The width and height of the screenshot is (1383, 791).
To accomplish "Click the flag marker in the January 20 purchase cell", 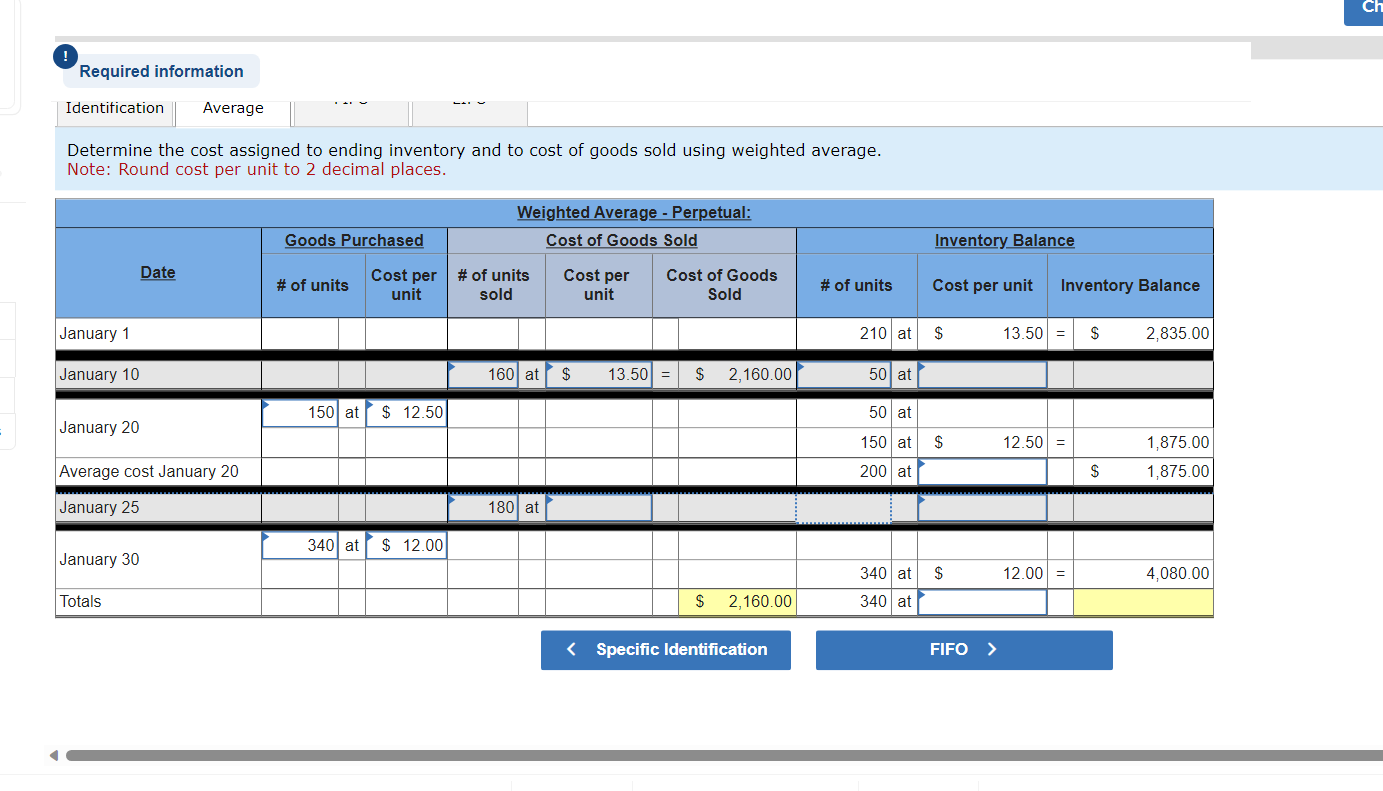I will tap(266, 404).
